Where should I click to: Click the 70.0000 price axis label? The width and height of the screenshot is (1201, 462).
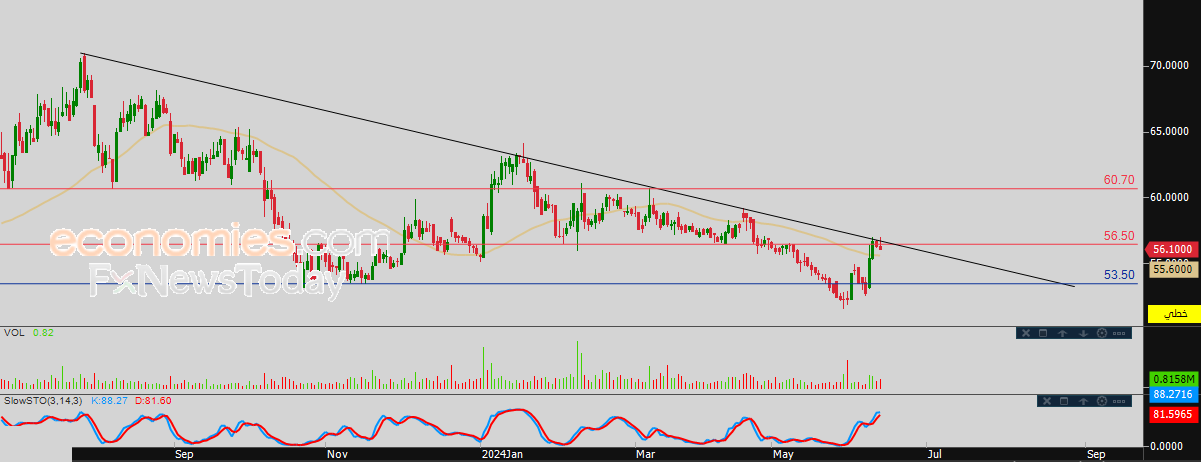1169,65
